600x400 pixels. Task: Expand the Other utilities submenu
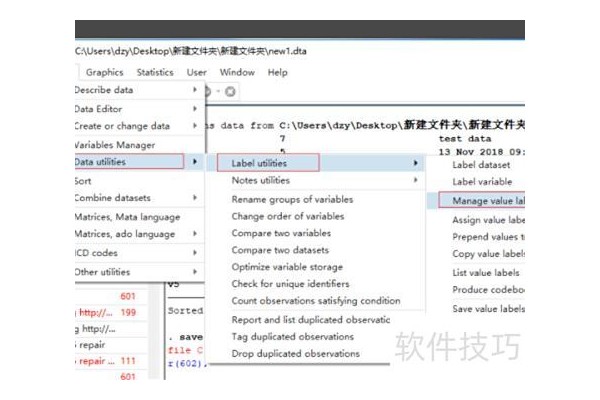pos(135,271)
